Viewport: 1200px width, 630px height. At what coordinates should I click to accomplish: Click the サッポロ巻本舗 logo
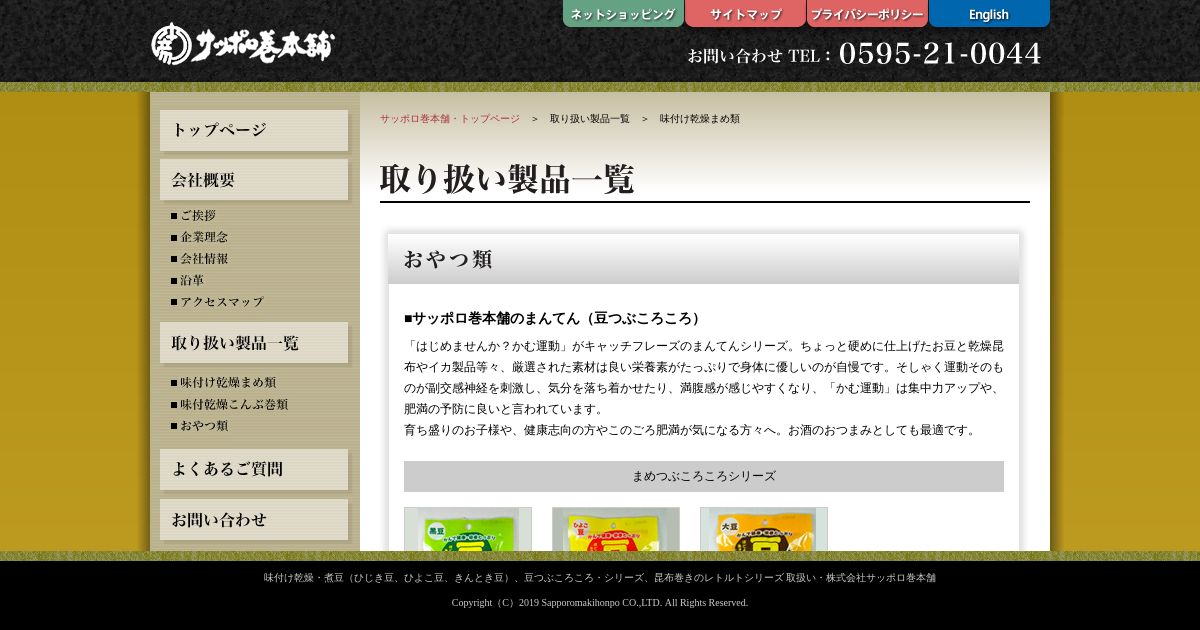[243, 44]
